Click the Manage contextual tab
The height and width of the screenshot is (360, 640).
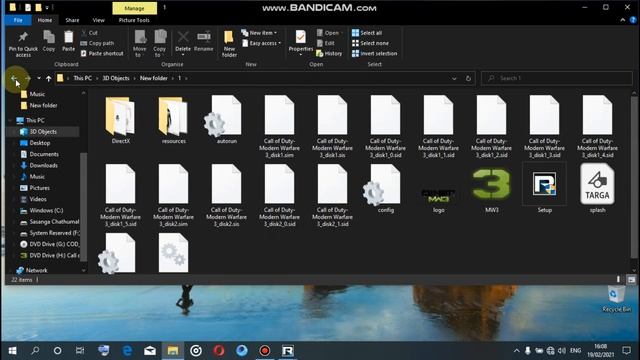click(134, 8)
